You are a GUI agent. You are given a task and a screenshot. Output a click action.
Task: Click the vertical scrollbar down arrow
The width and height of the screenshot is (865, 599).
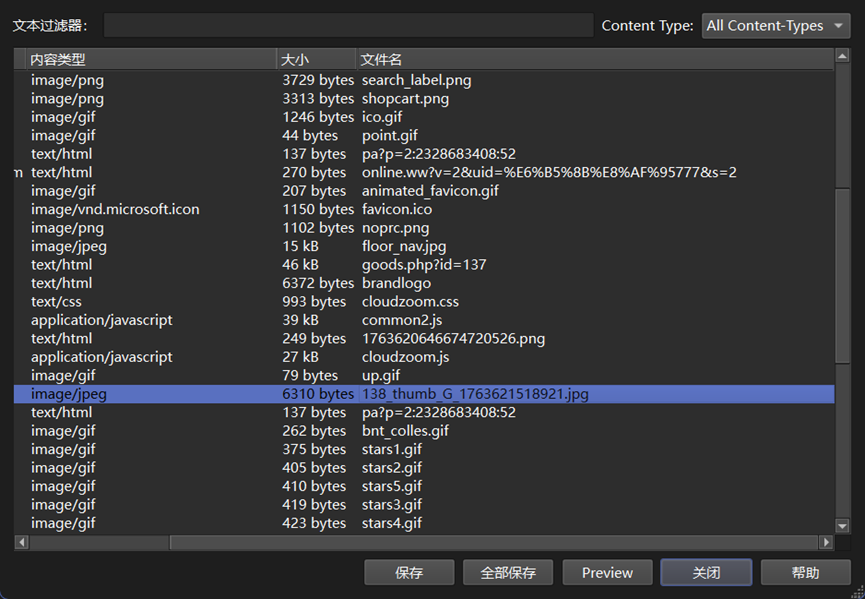(843, 524)
